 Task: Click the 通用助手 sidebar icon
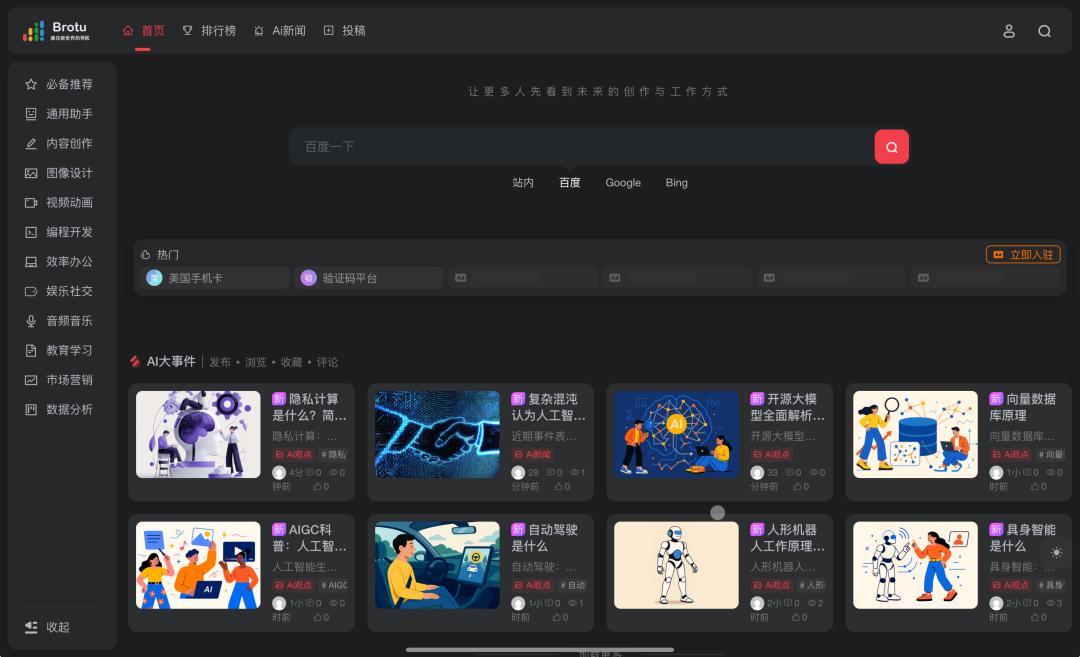[x=31, y=114]
